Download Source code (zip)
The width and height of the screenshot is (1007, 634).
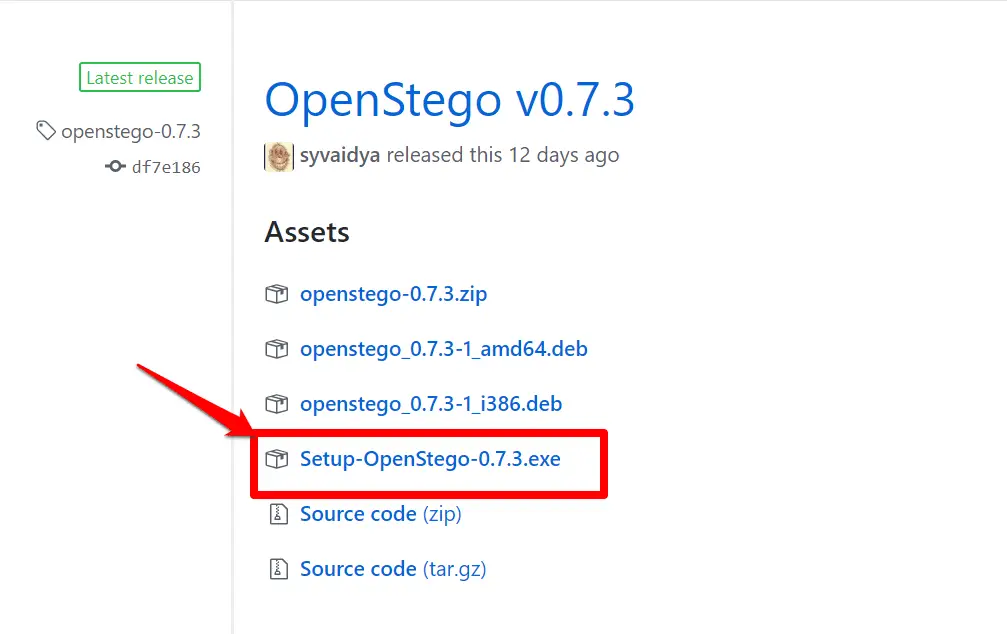point(380,514)
